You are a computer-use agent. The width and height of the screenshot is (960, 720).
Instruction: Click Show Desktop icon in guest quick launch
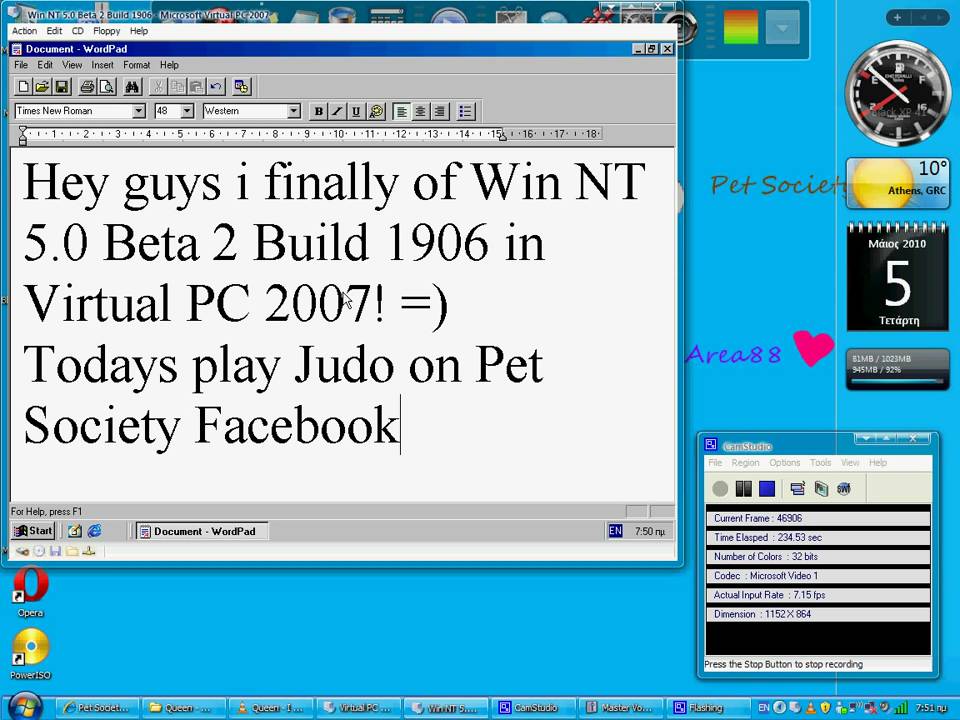click(x=75, y=531)
